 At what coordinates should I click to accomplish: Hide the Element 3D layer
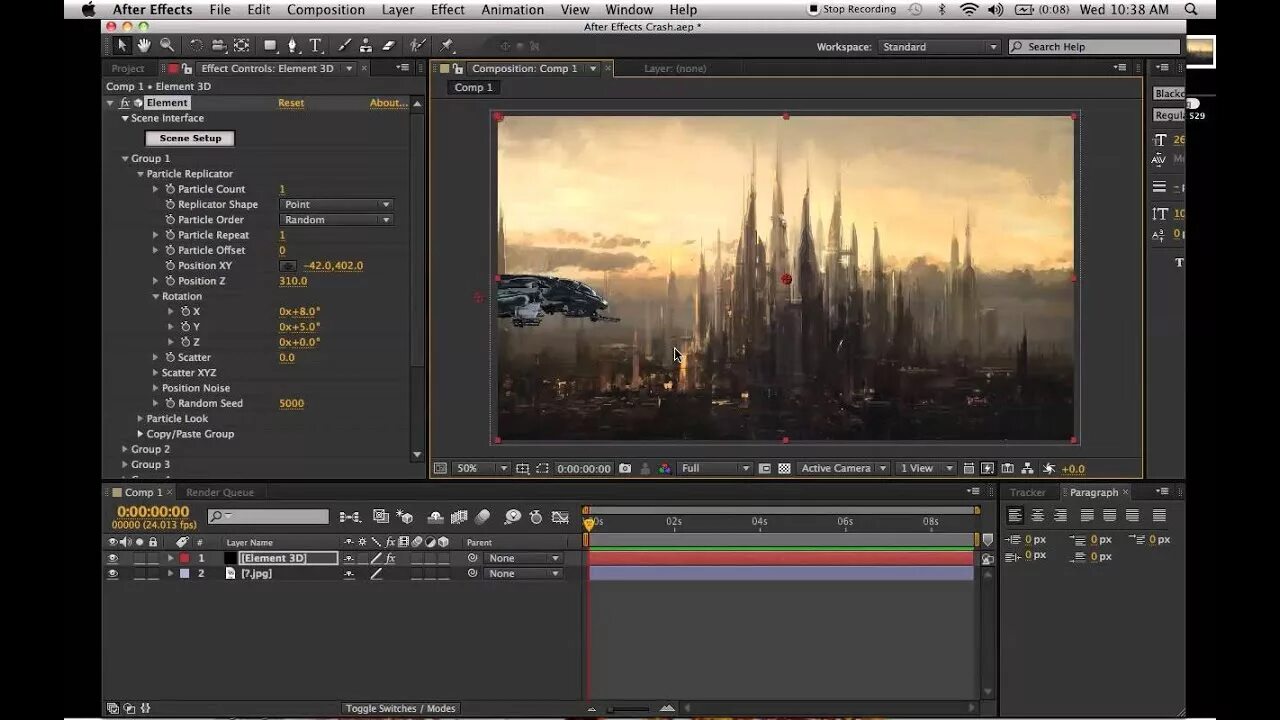pos(112,558)
